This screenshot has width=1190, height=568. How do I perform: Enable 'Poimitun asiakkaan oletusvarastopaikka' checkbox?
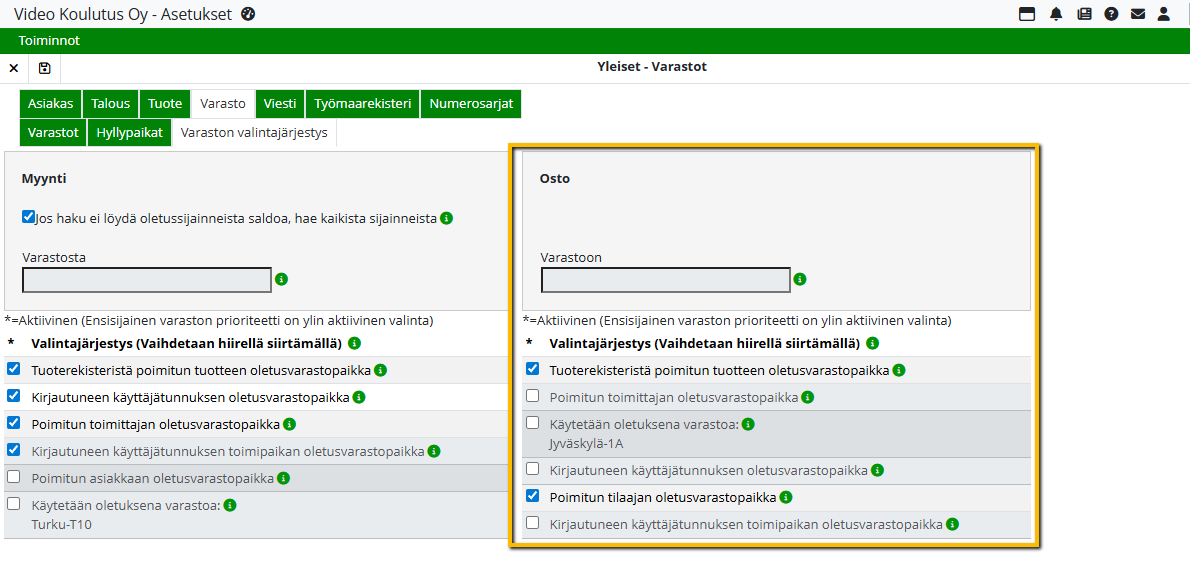pos(14,477)
